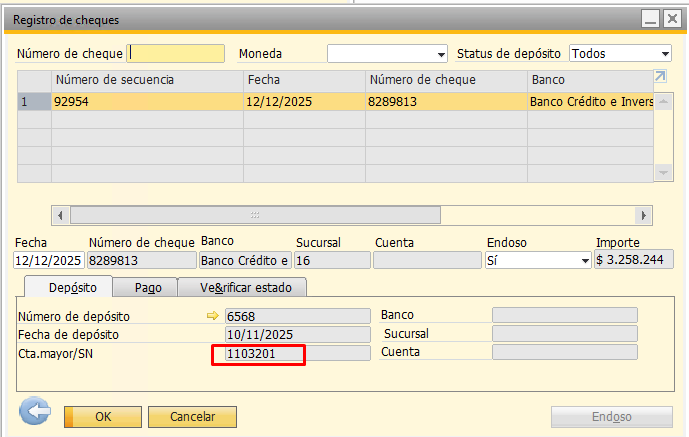The height and width of the screenshot is (437, 689).
Task: Switch to the Pago tab
Action: pyautogui.click(x=148, y=288)
